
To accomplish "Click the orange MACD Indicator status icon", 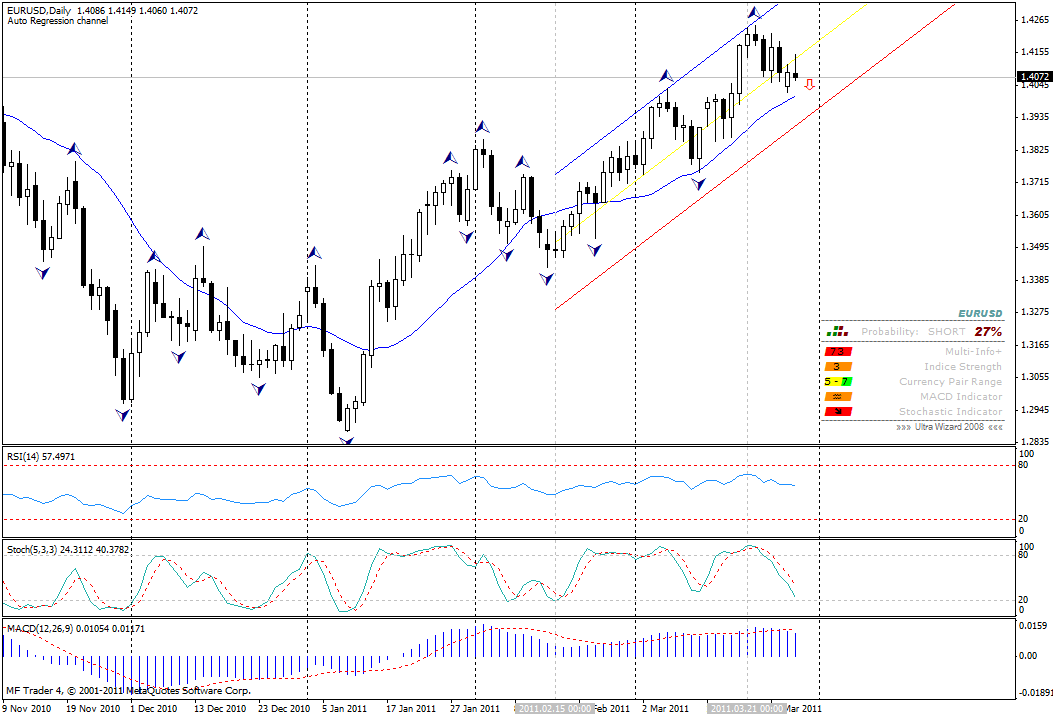I will [837, 396].
